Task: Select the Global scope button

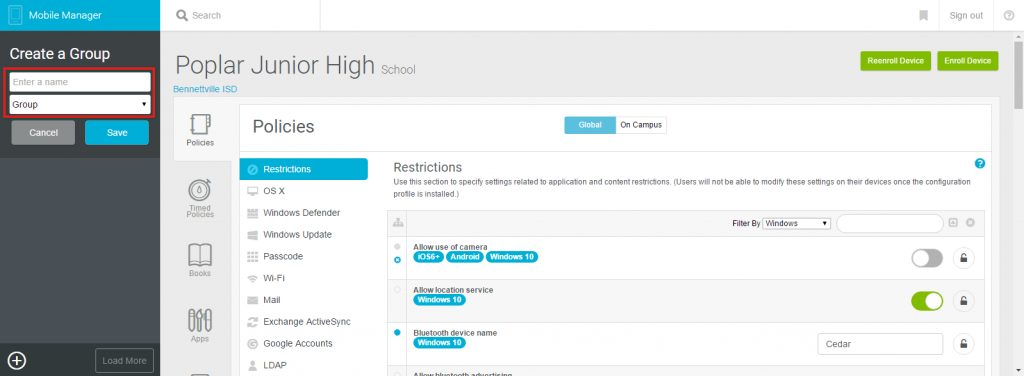Action: (x=590, y=125)
